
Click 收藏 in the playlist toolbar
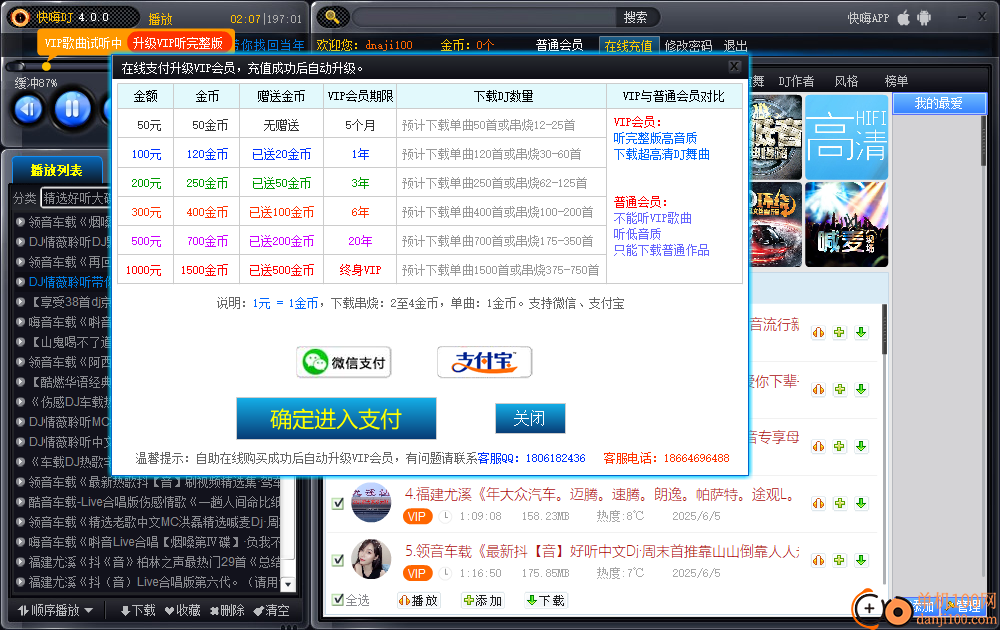(x=182, y=610)
